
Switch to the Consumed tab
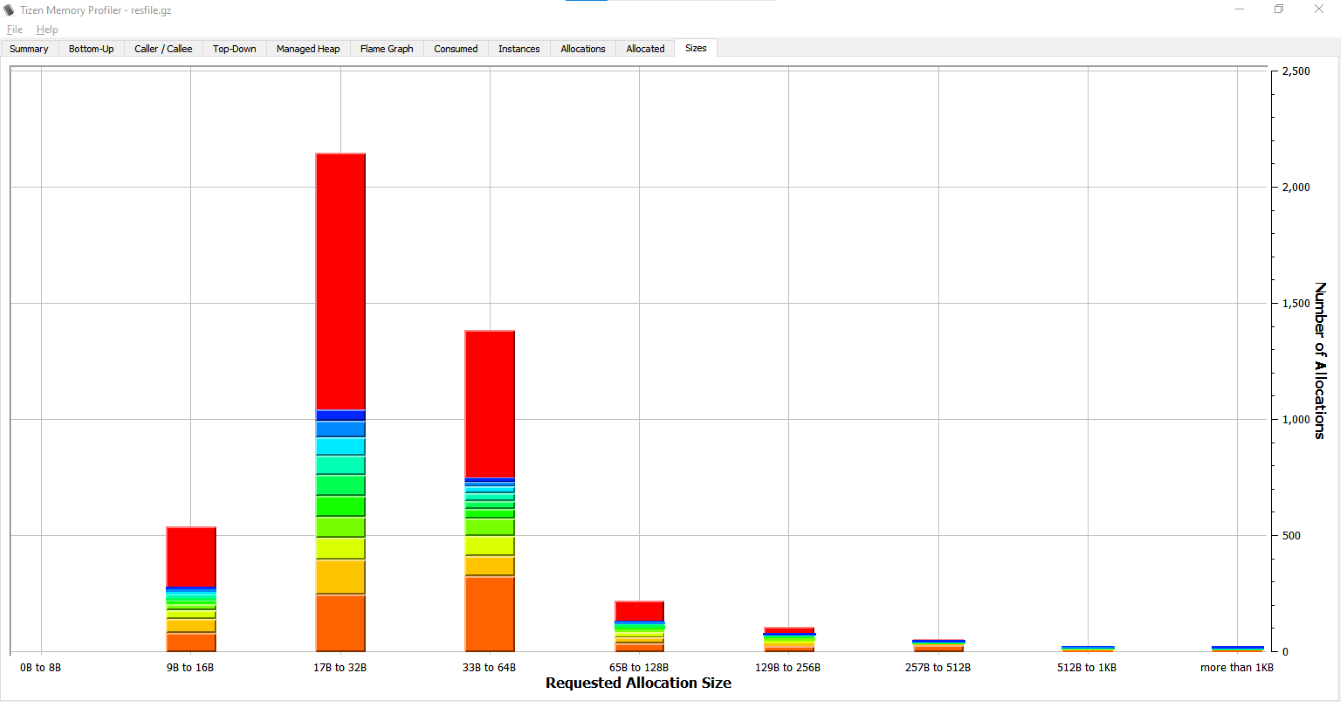click(455, 48)
